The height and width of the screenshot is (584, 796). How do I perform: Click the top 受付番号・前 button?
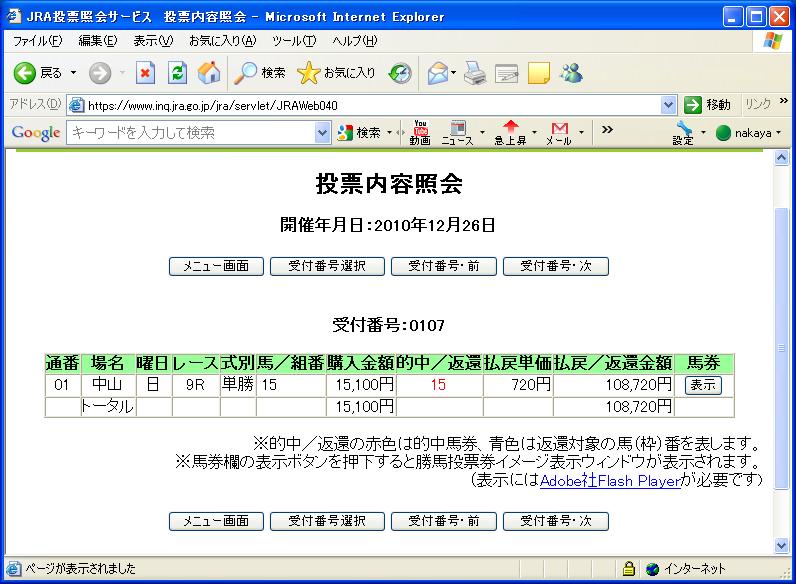point(444,266)
